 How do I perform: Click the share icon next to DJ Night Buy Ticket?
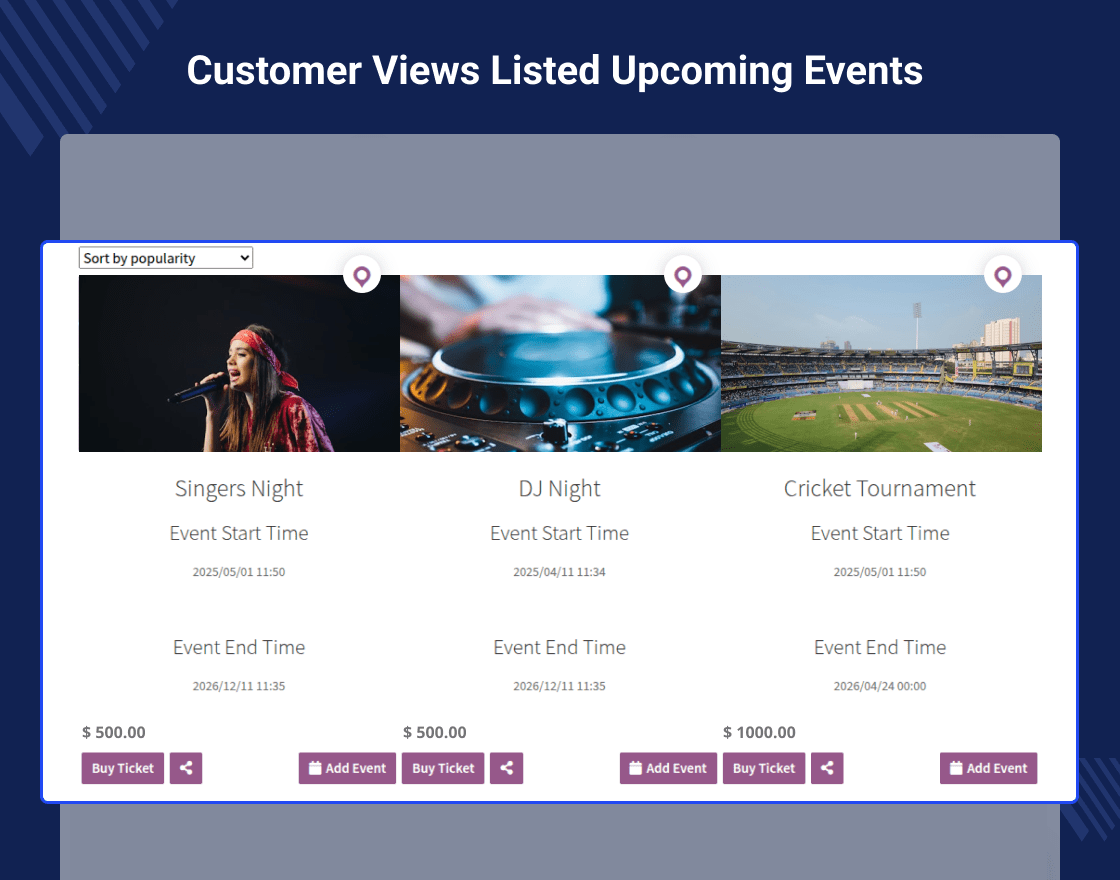coord(506,768)
